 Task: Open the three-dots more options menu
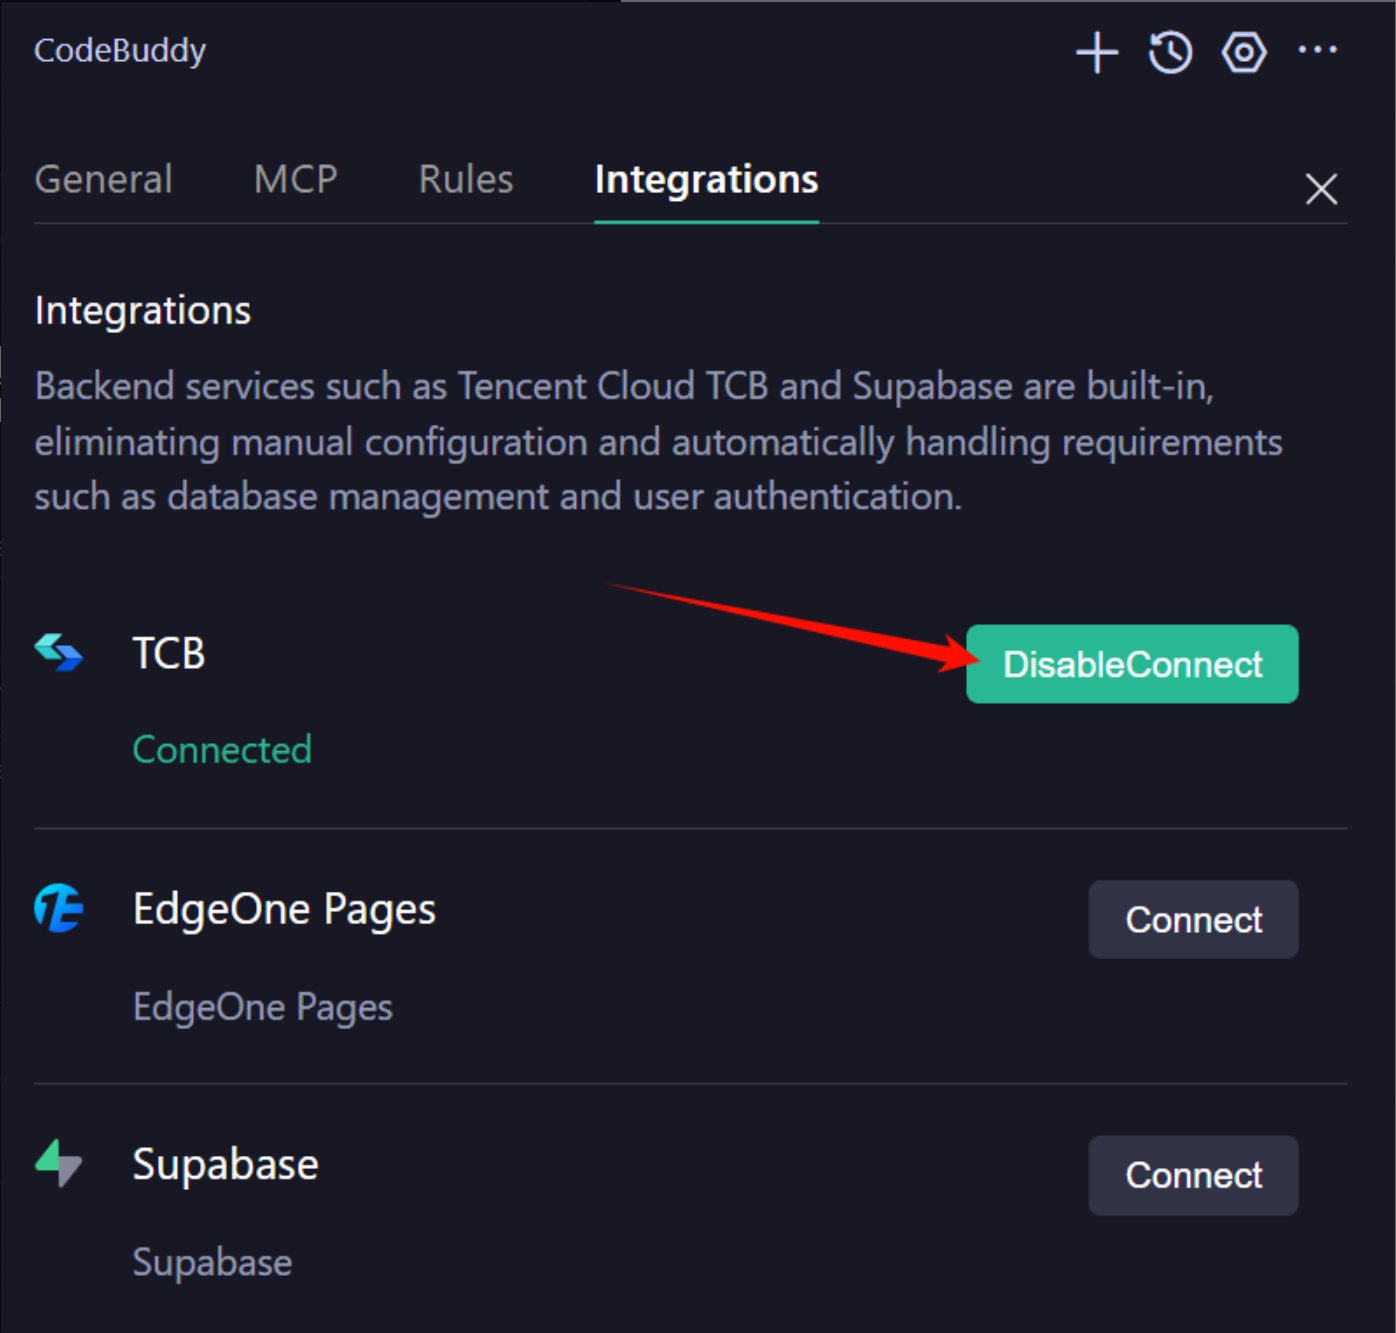(x=1317, y=50)
